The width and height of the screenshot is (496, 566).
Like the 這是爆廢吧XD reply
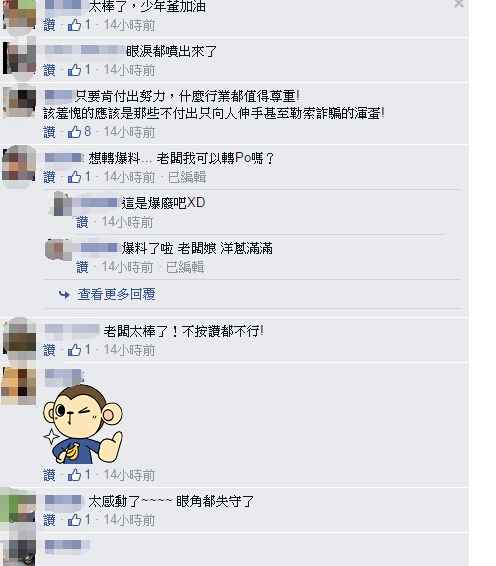[x=82, y=222]
